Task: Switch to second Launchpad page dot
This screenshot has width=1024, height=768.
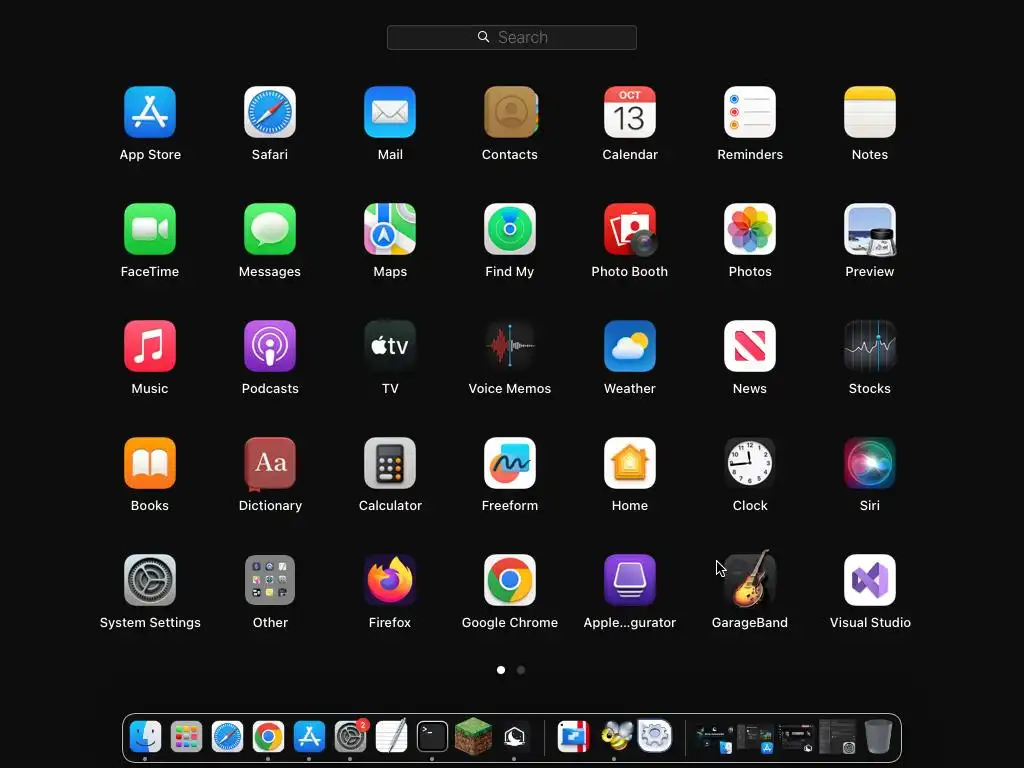Action: tap(520, 669)
